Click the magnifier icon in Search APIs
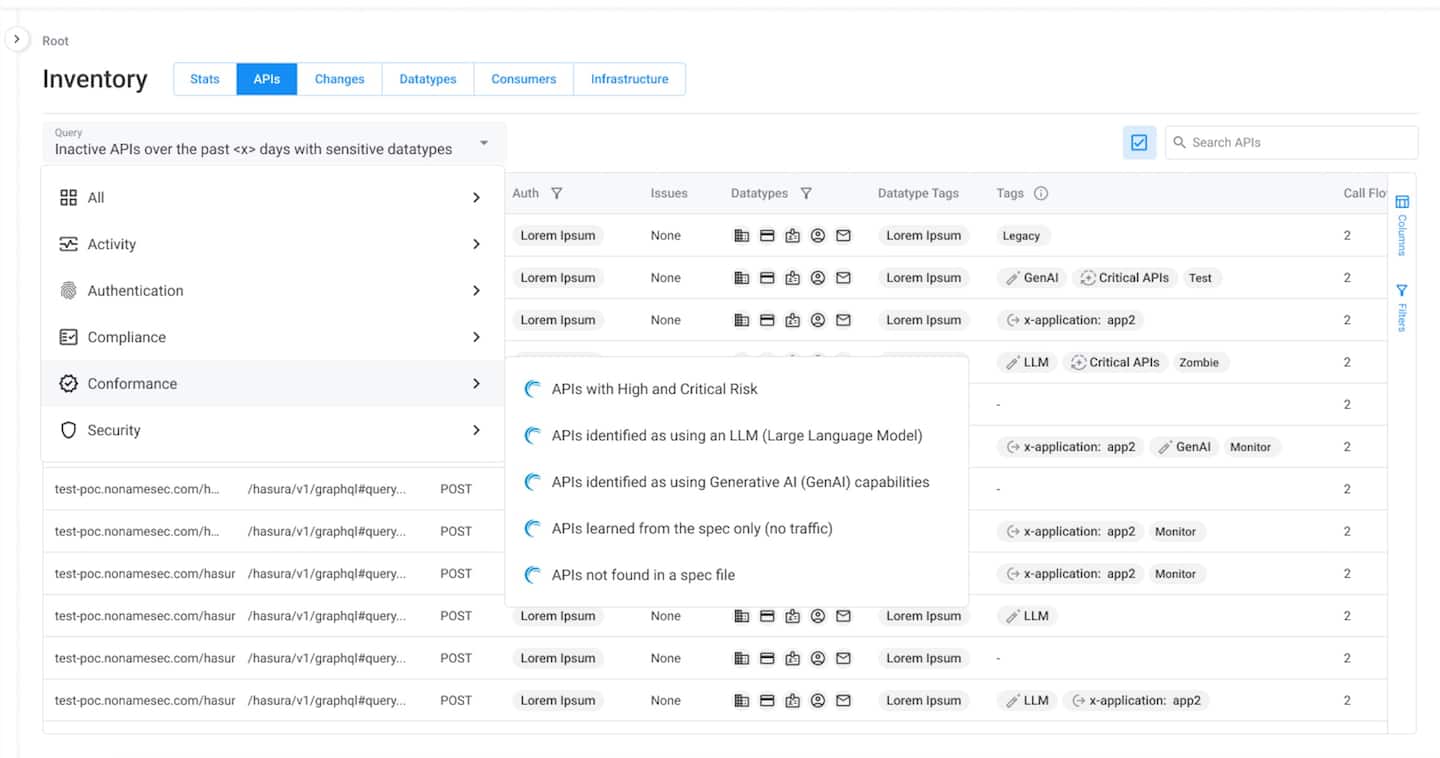 click(x=1179, y=143)
